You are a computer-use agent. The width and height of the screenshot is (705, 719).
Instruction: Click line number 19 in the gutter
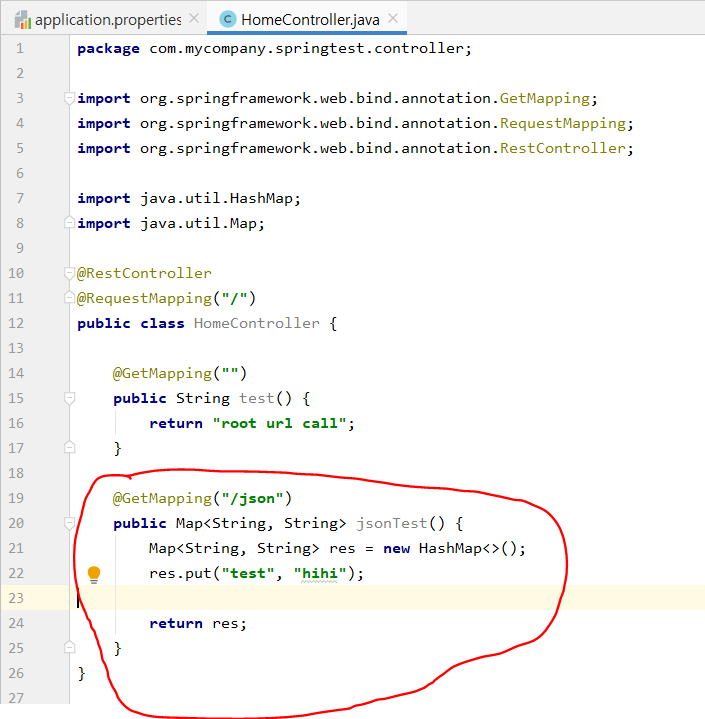16,498
